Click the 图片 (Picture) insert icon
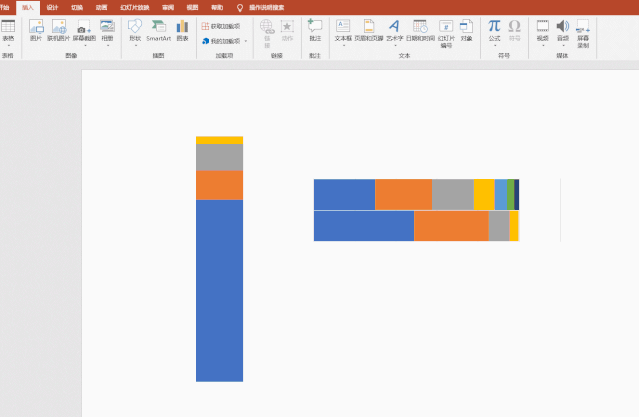This screenshot has height=417, width=639. tap(36, 30)
